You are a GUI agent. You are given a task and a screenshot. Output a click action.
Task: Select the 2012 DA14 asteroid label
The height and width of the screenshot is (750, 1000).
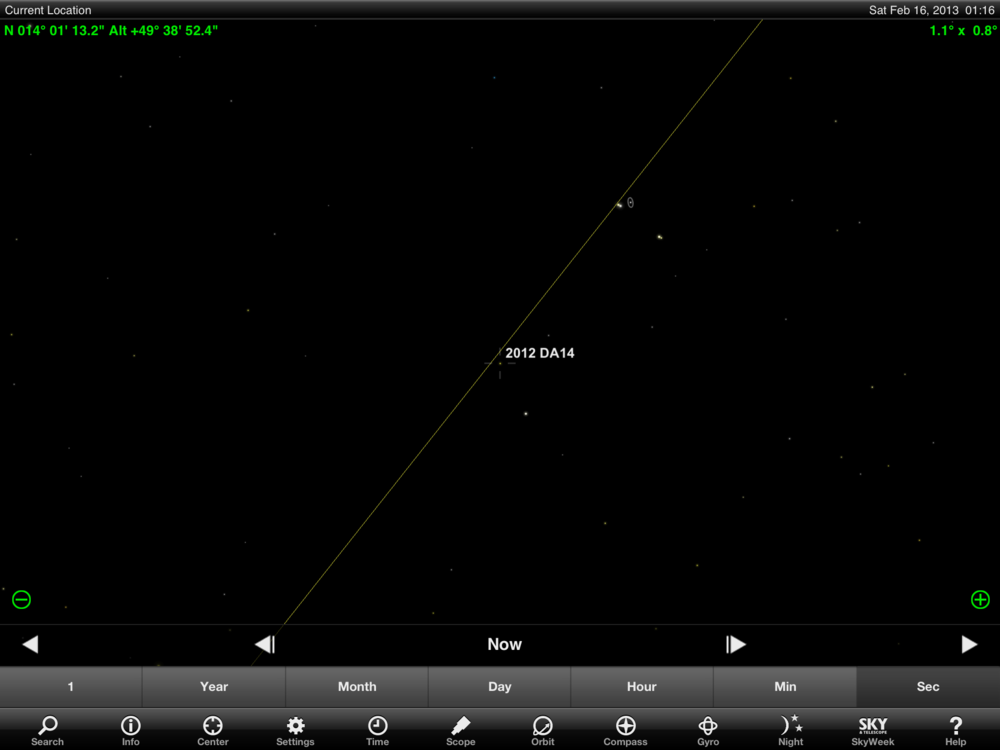click(539, 353)
